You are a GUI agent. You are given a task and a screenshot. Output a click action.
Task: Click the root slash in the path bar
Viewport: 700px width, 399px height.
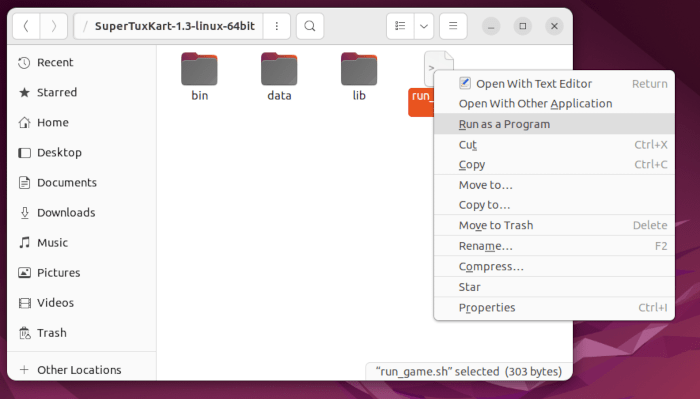coord(85,26)
